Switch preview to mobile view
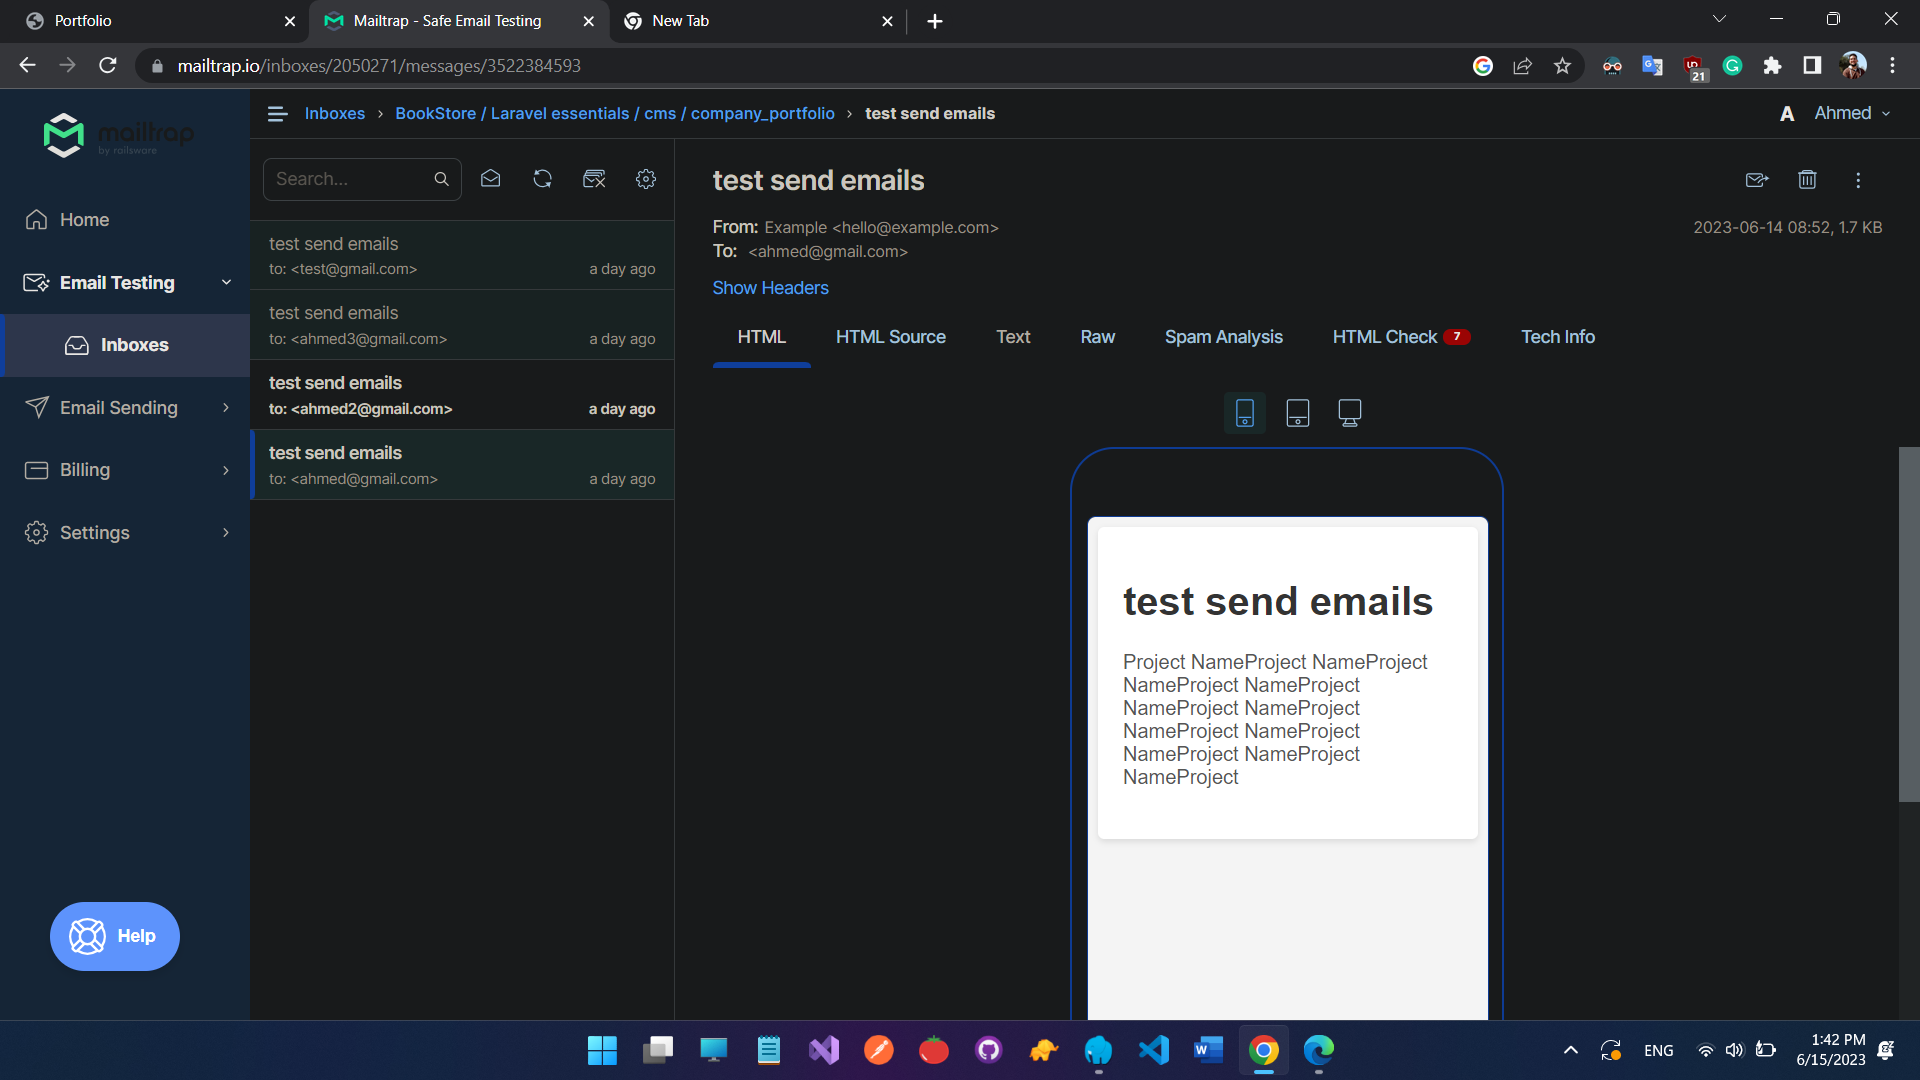 click(x=1245, y=413)
